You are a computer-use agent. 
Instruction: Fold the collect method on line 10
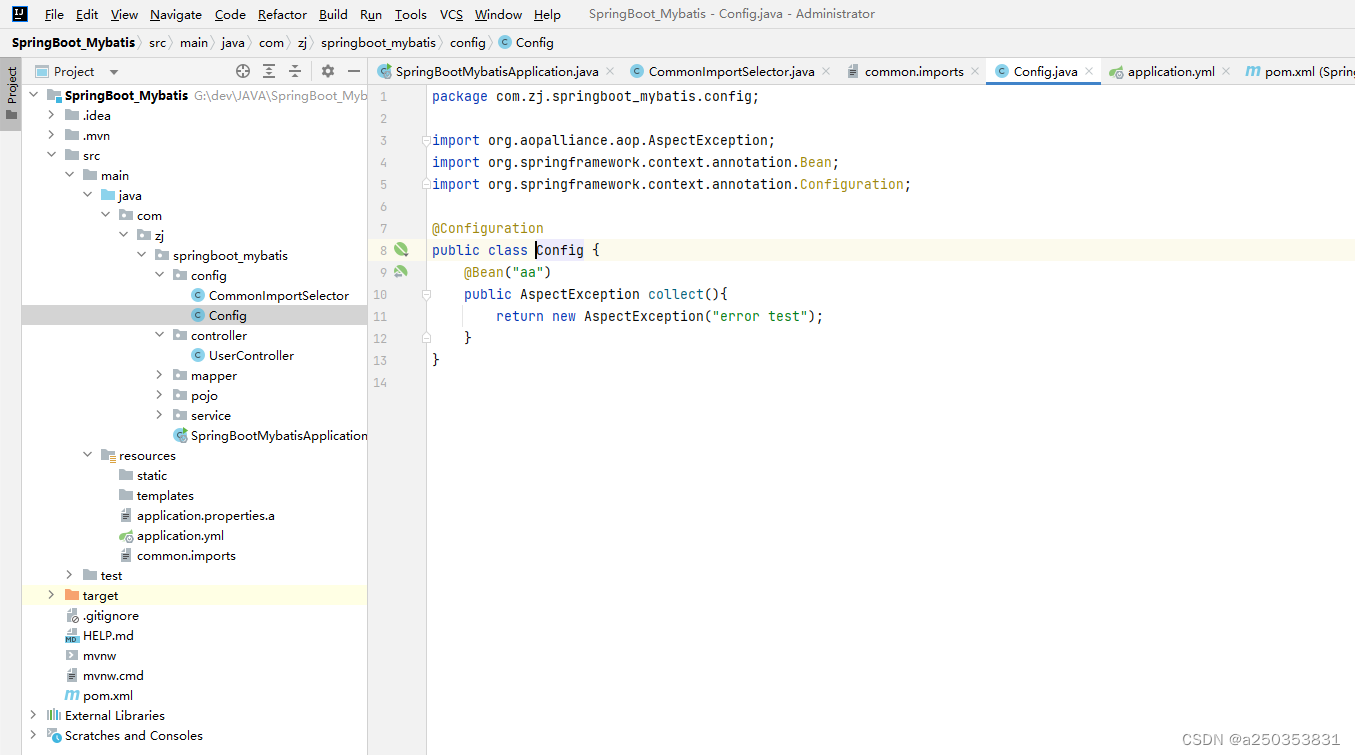pos(426,294)
